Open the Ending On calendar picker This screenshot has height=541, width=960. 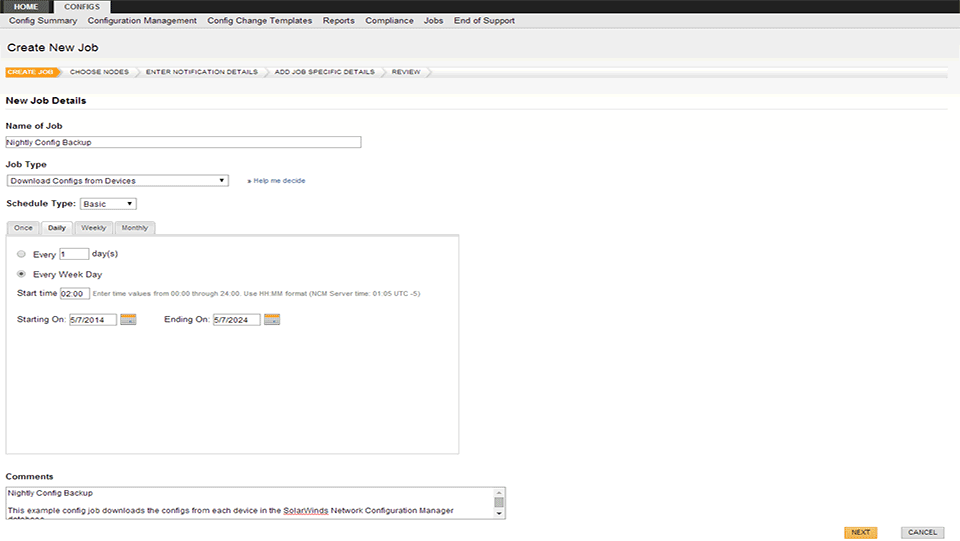(272, 320)
